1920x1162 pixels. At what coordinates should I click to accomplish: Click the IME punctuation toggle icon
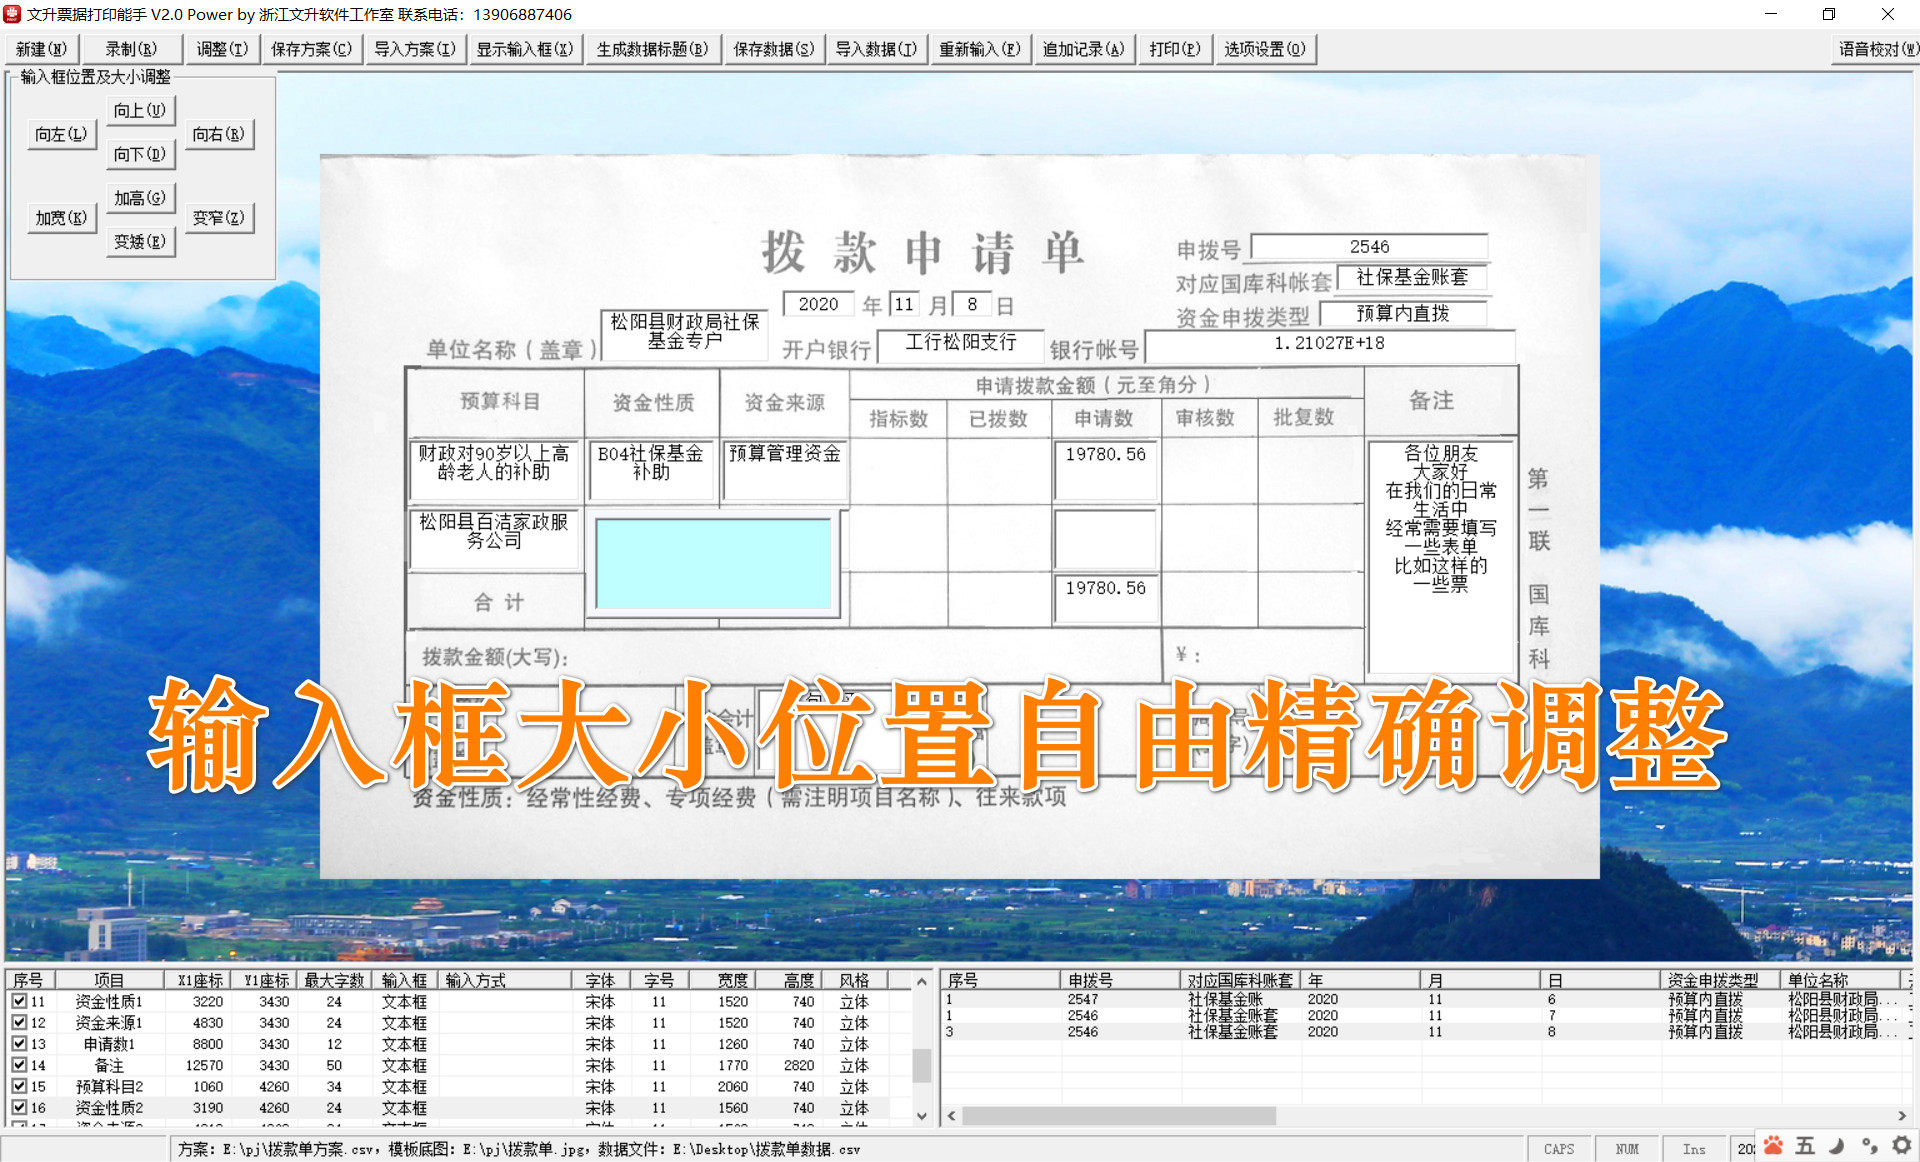1869,1146
